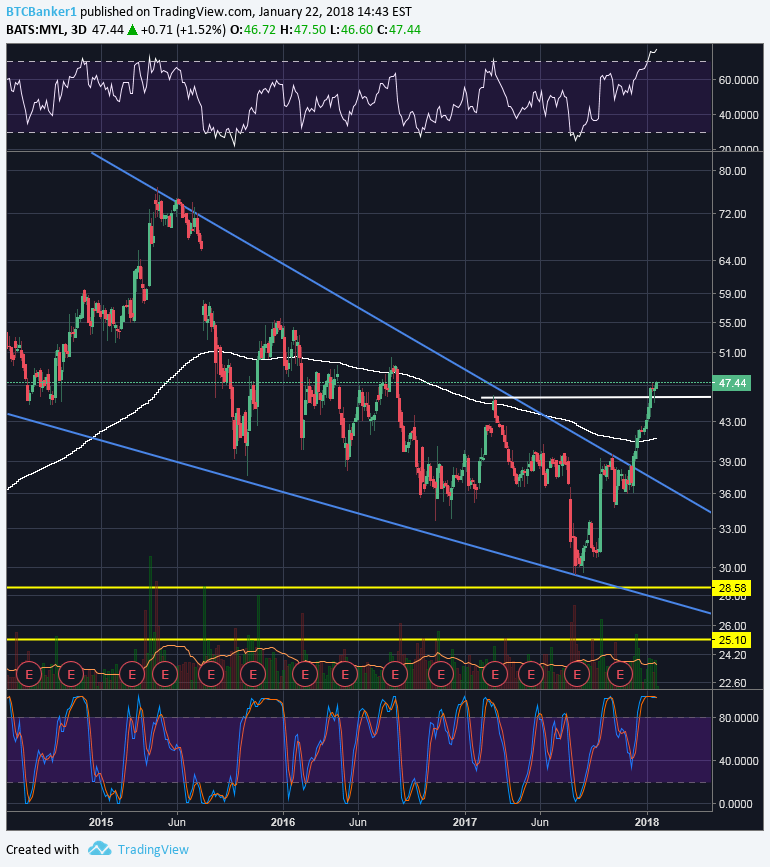
Task: Click the 2017 time axis label
Action: (465, 822)
